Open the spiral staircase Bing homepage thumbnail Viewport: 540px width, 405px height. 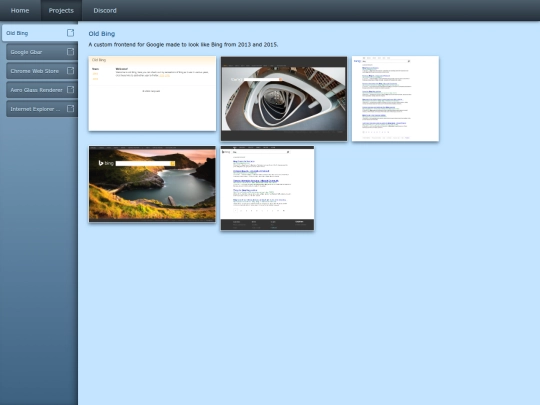point(284,98)
